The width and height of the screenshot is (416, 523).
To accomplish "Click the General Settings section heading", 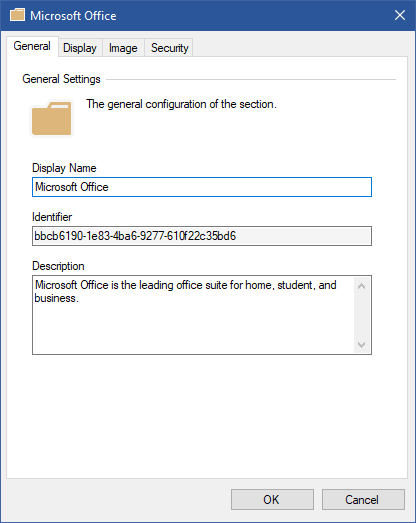I will [61, 79].
